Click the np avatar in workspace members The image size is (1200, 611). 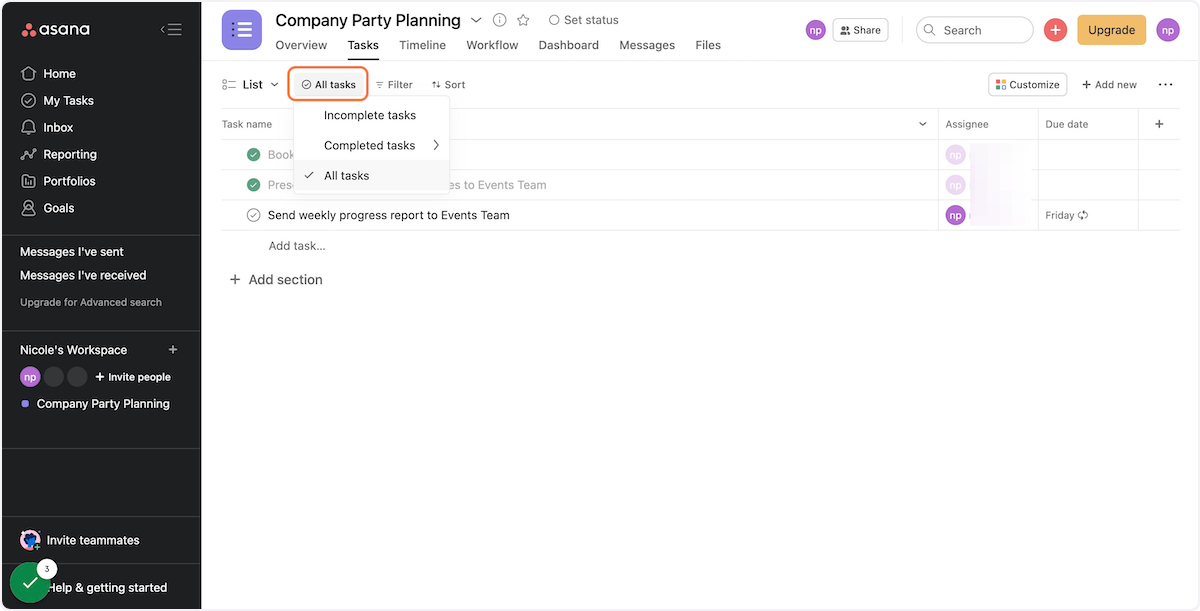[30, 377]
